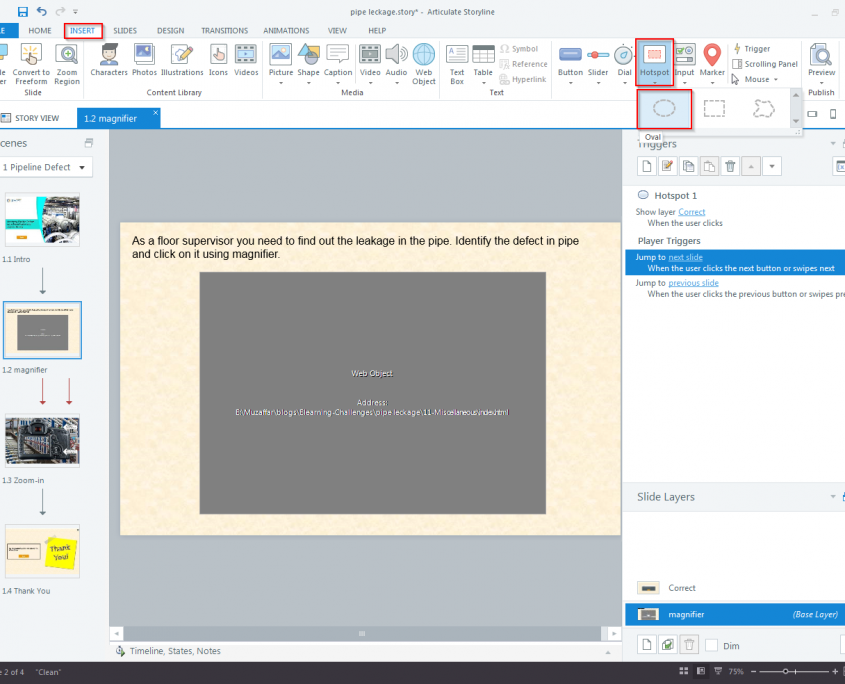This screenshot has height=684, width=845.
Task: Enable the Scrolling Panel option
Action: click(765, 64)
